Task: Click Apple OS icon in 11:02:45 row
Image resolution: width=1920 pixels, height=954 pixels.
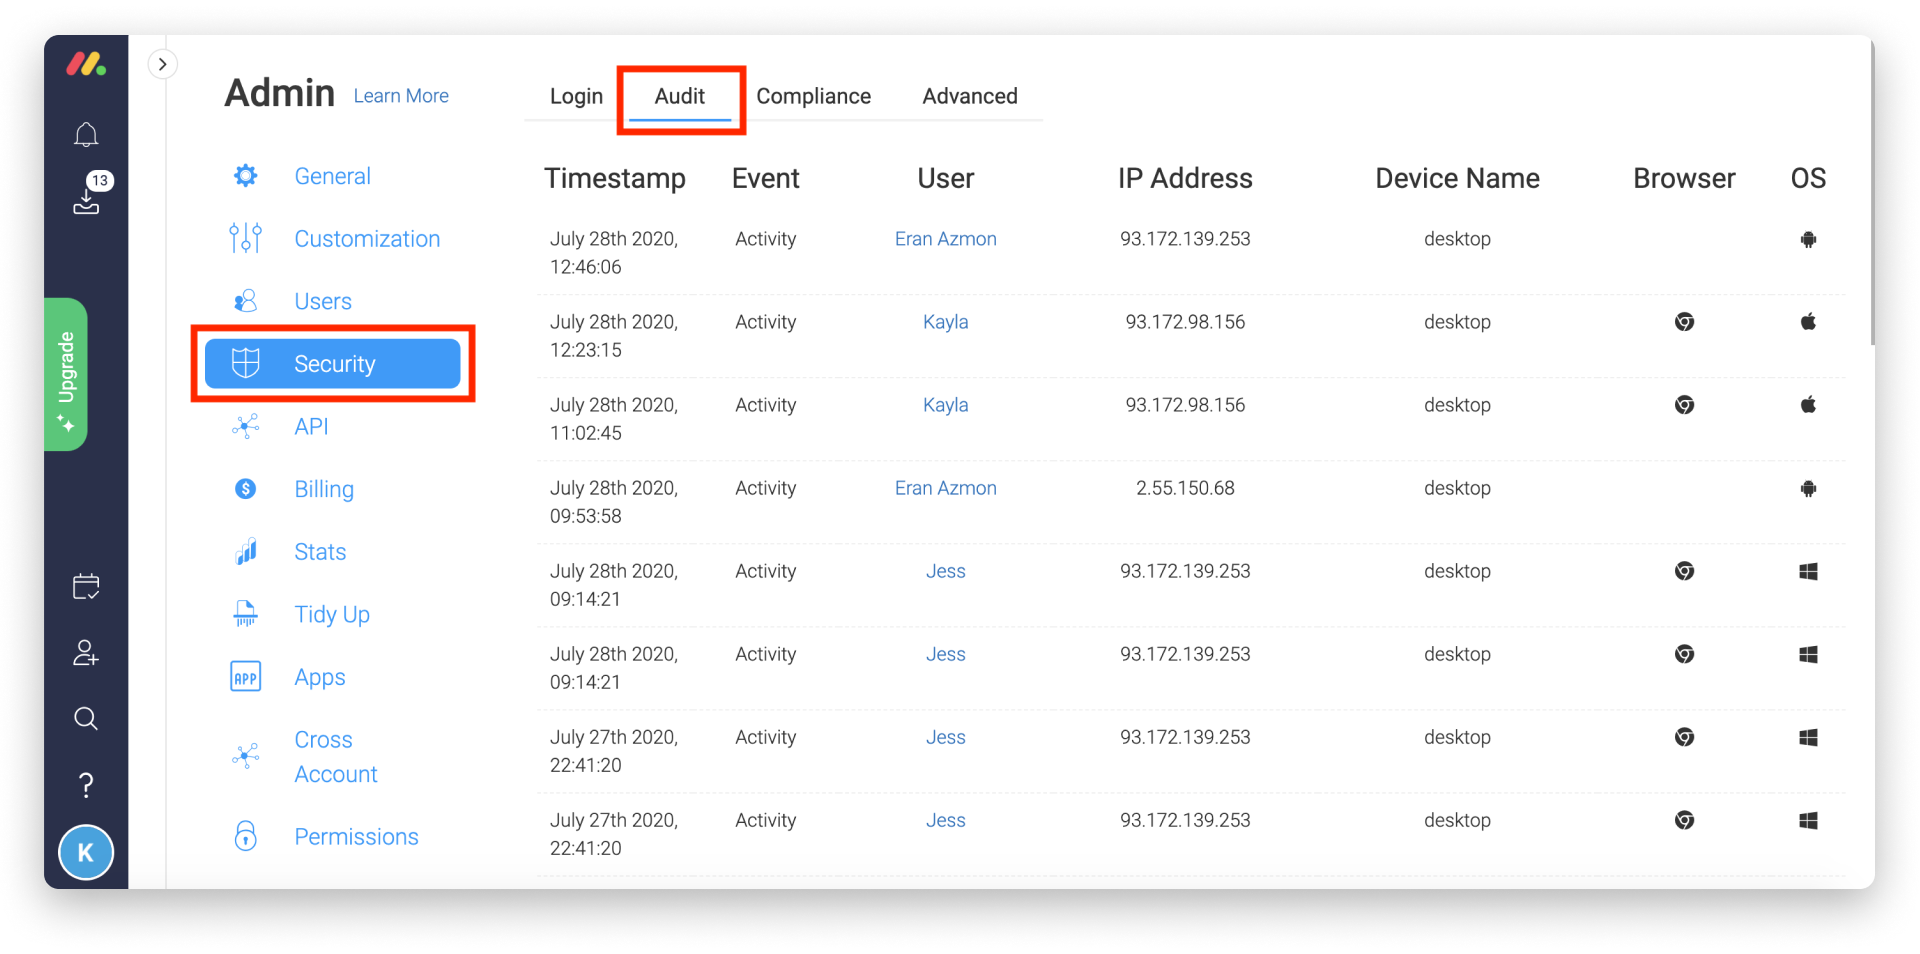Action: click(1808, 404)
